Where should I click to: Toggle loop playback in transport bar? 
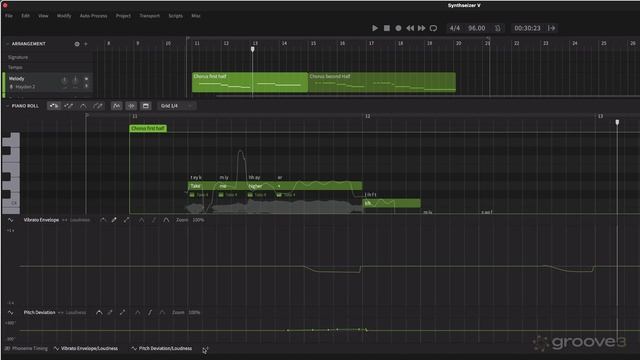[433, 28]
